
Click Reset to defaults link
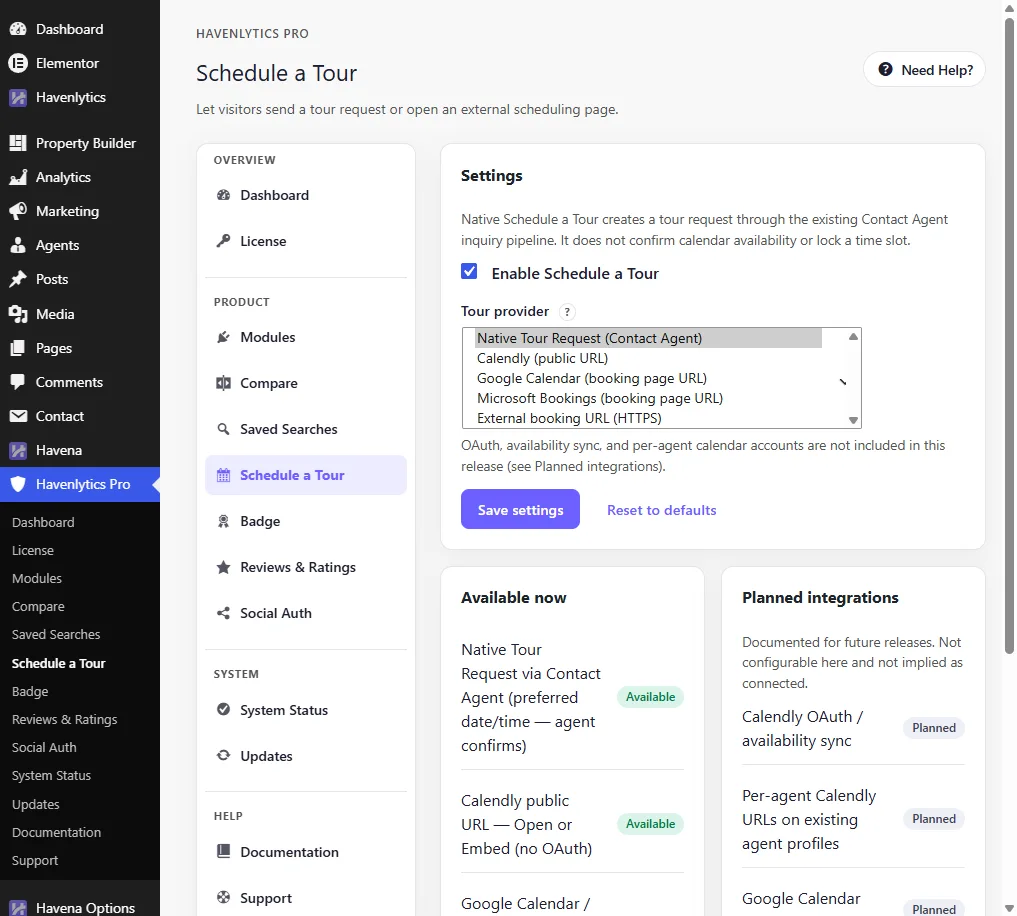(x=662, y=510)
